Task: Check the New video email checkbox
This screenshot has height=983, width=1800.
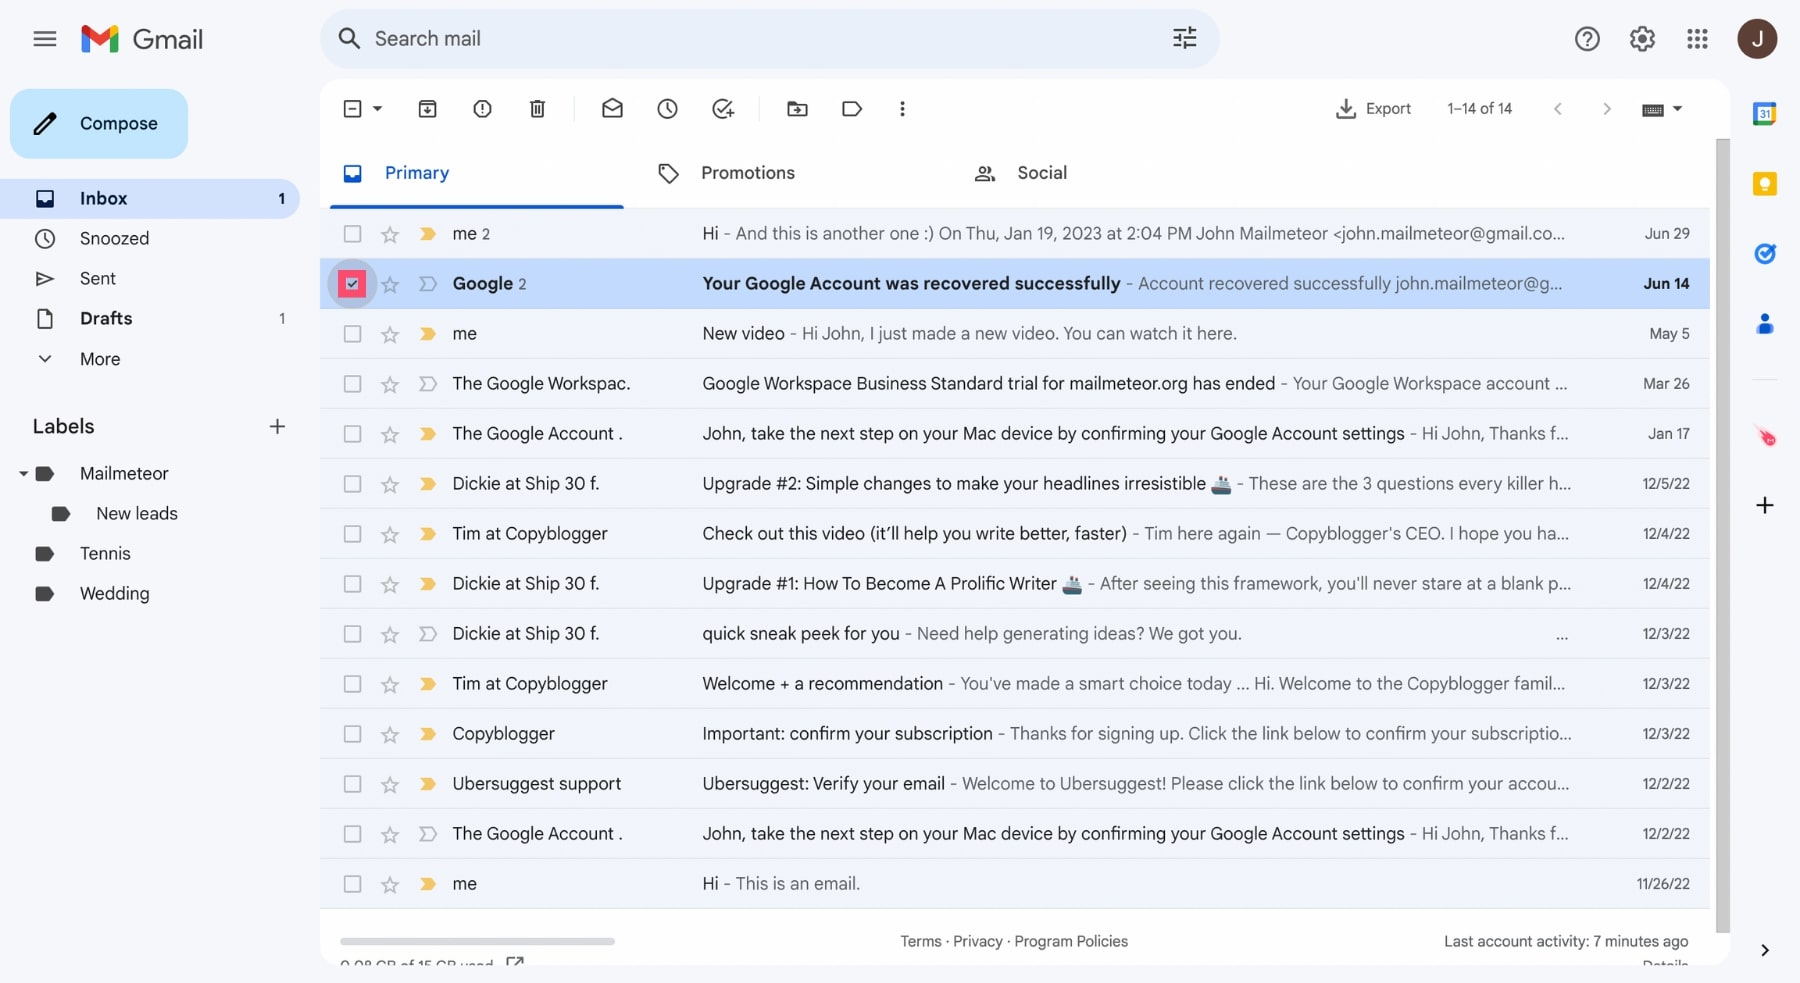Action: (352, 334)
